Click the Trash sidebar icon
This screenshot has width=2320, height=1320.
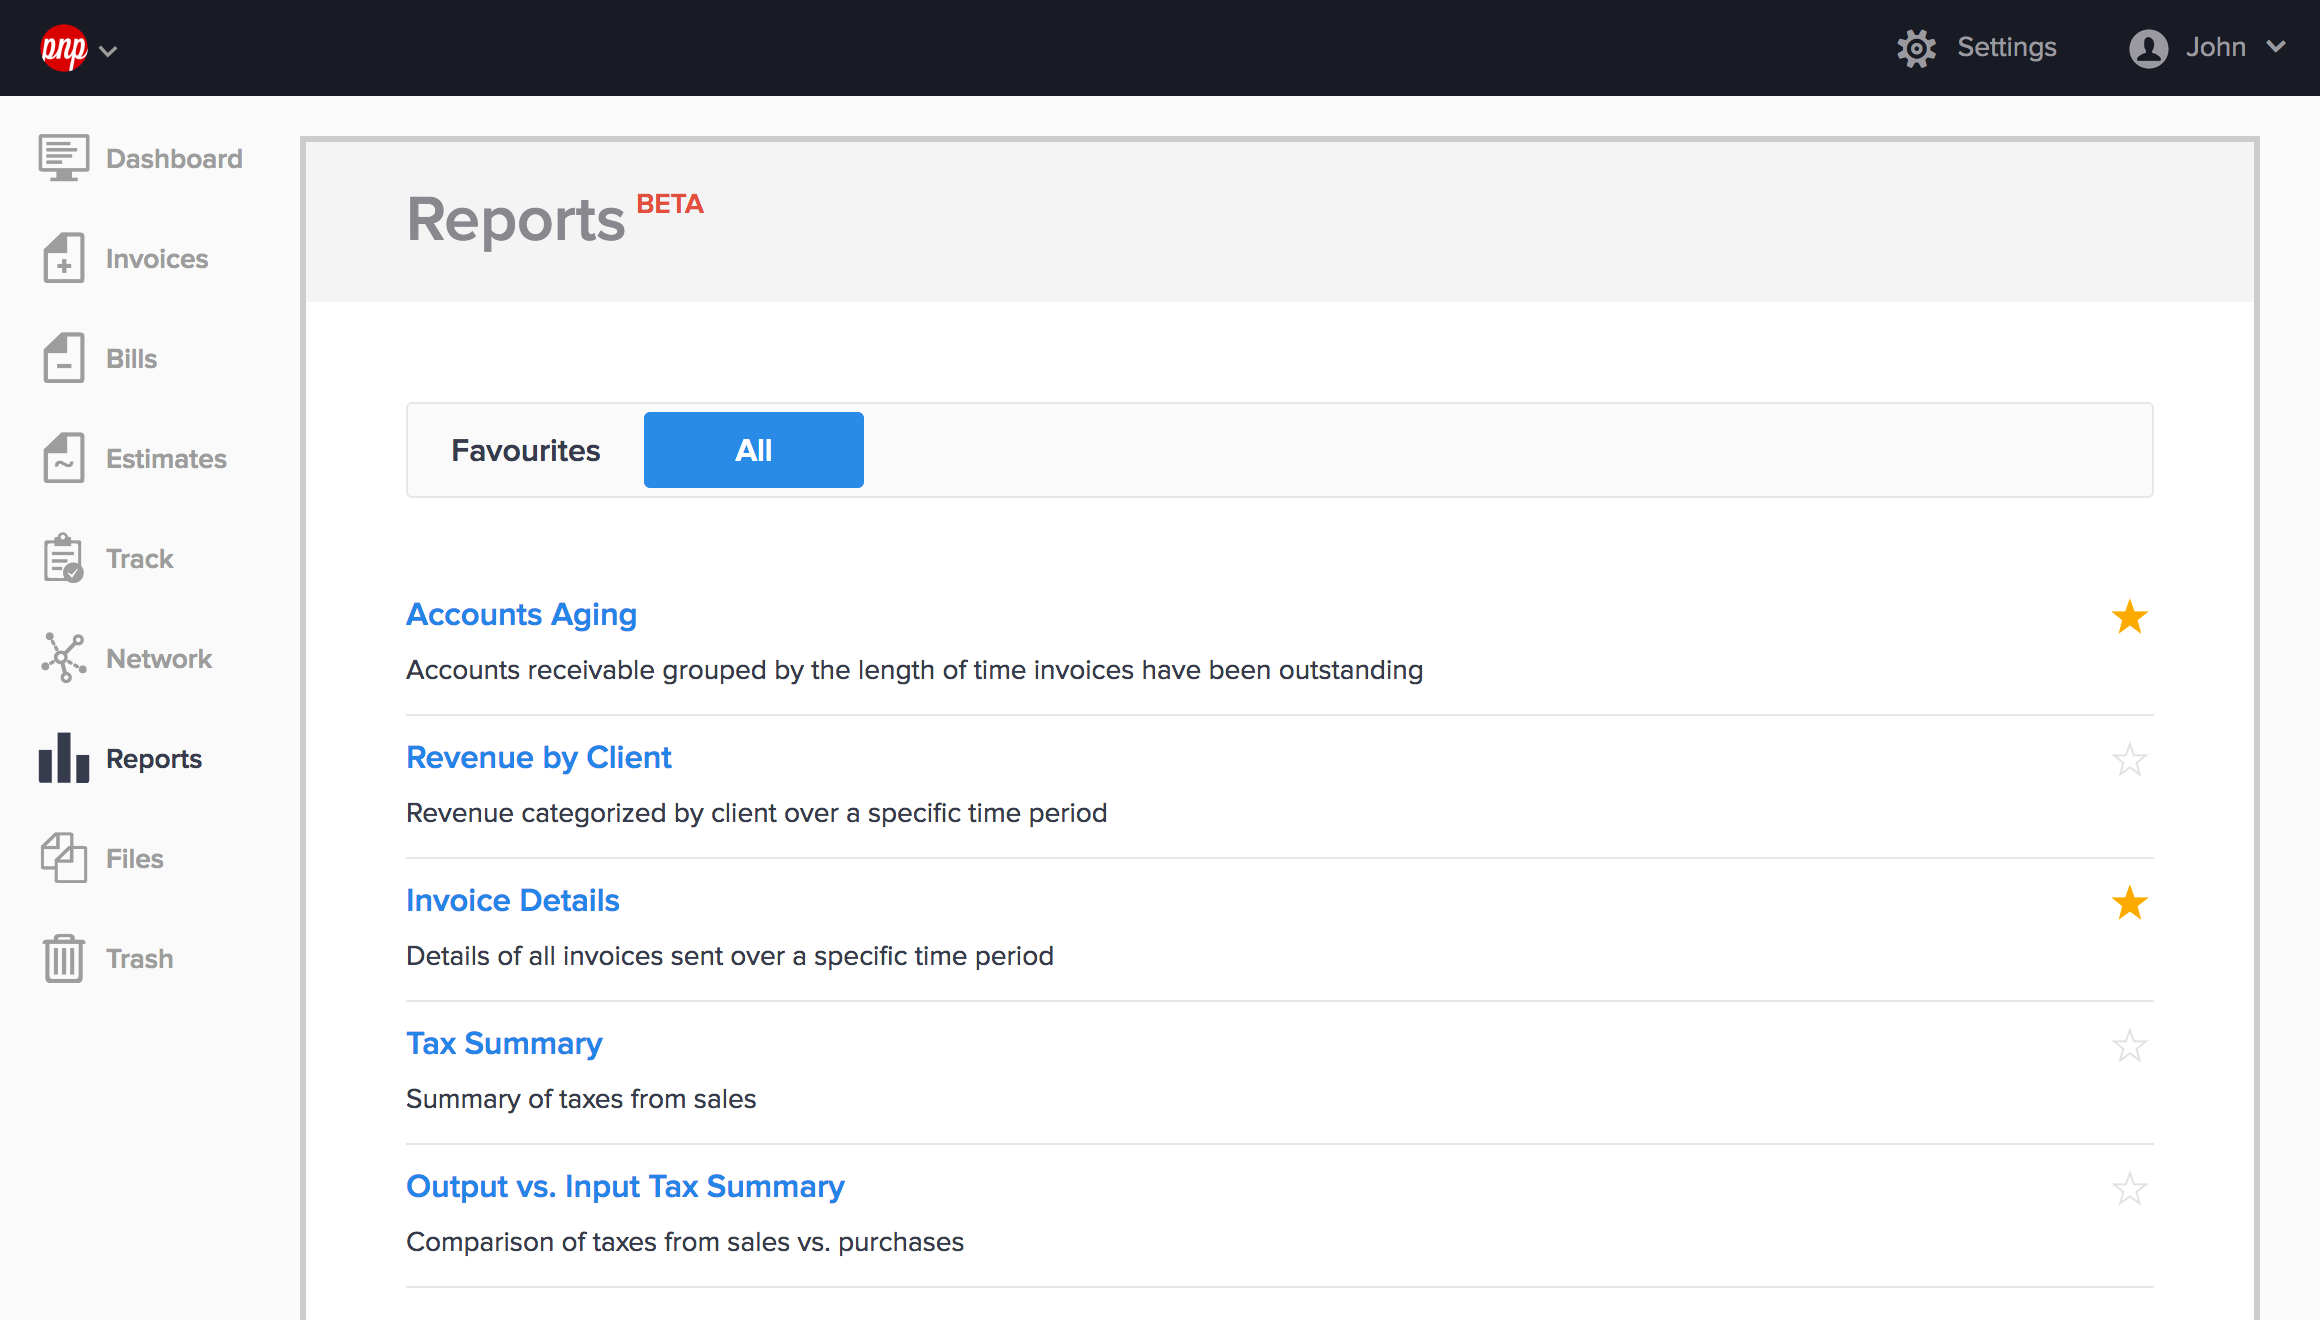(62, 958)
